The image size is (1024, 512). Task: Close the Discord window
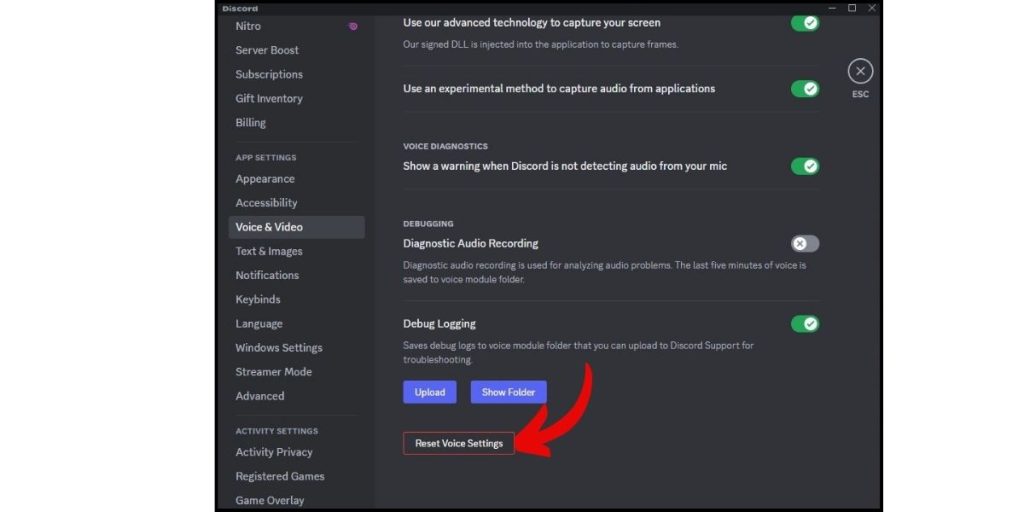coord(872,8)
